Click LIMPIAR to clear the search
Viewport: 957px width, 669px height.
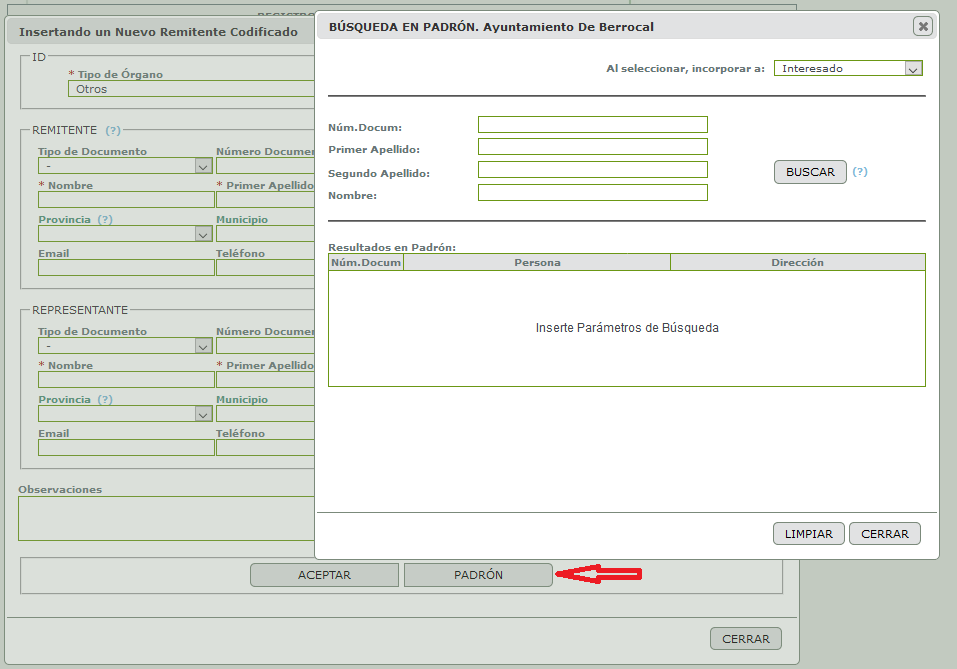coord(809,533)
